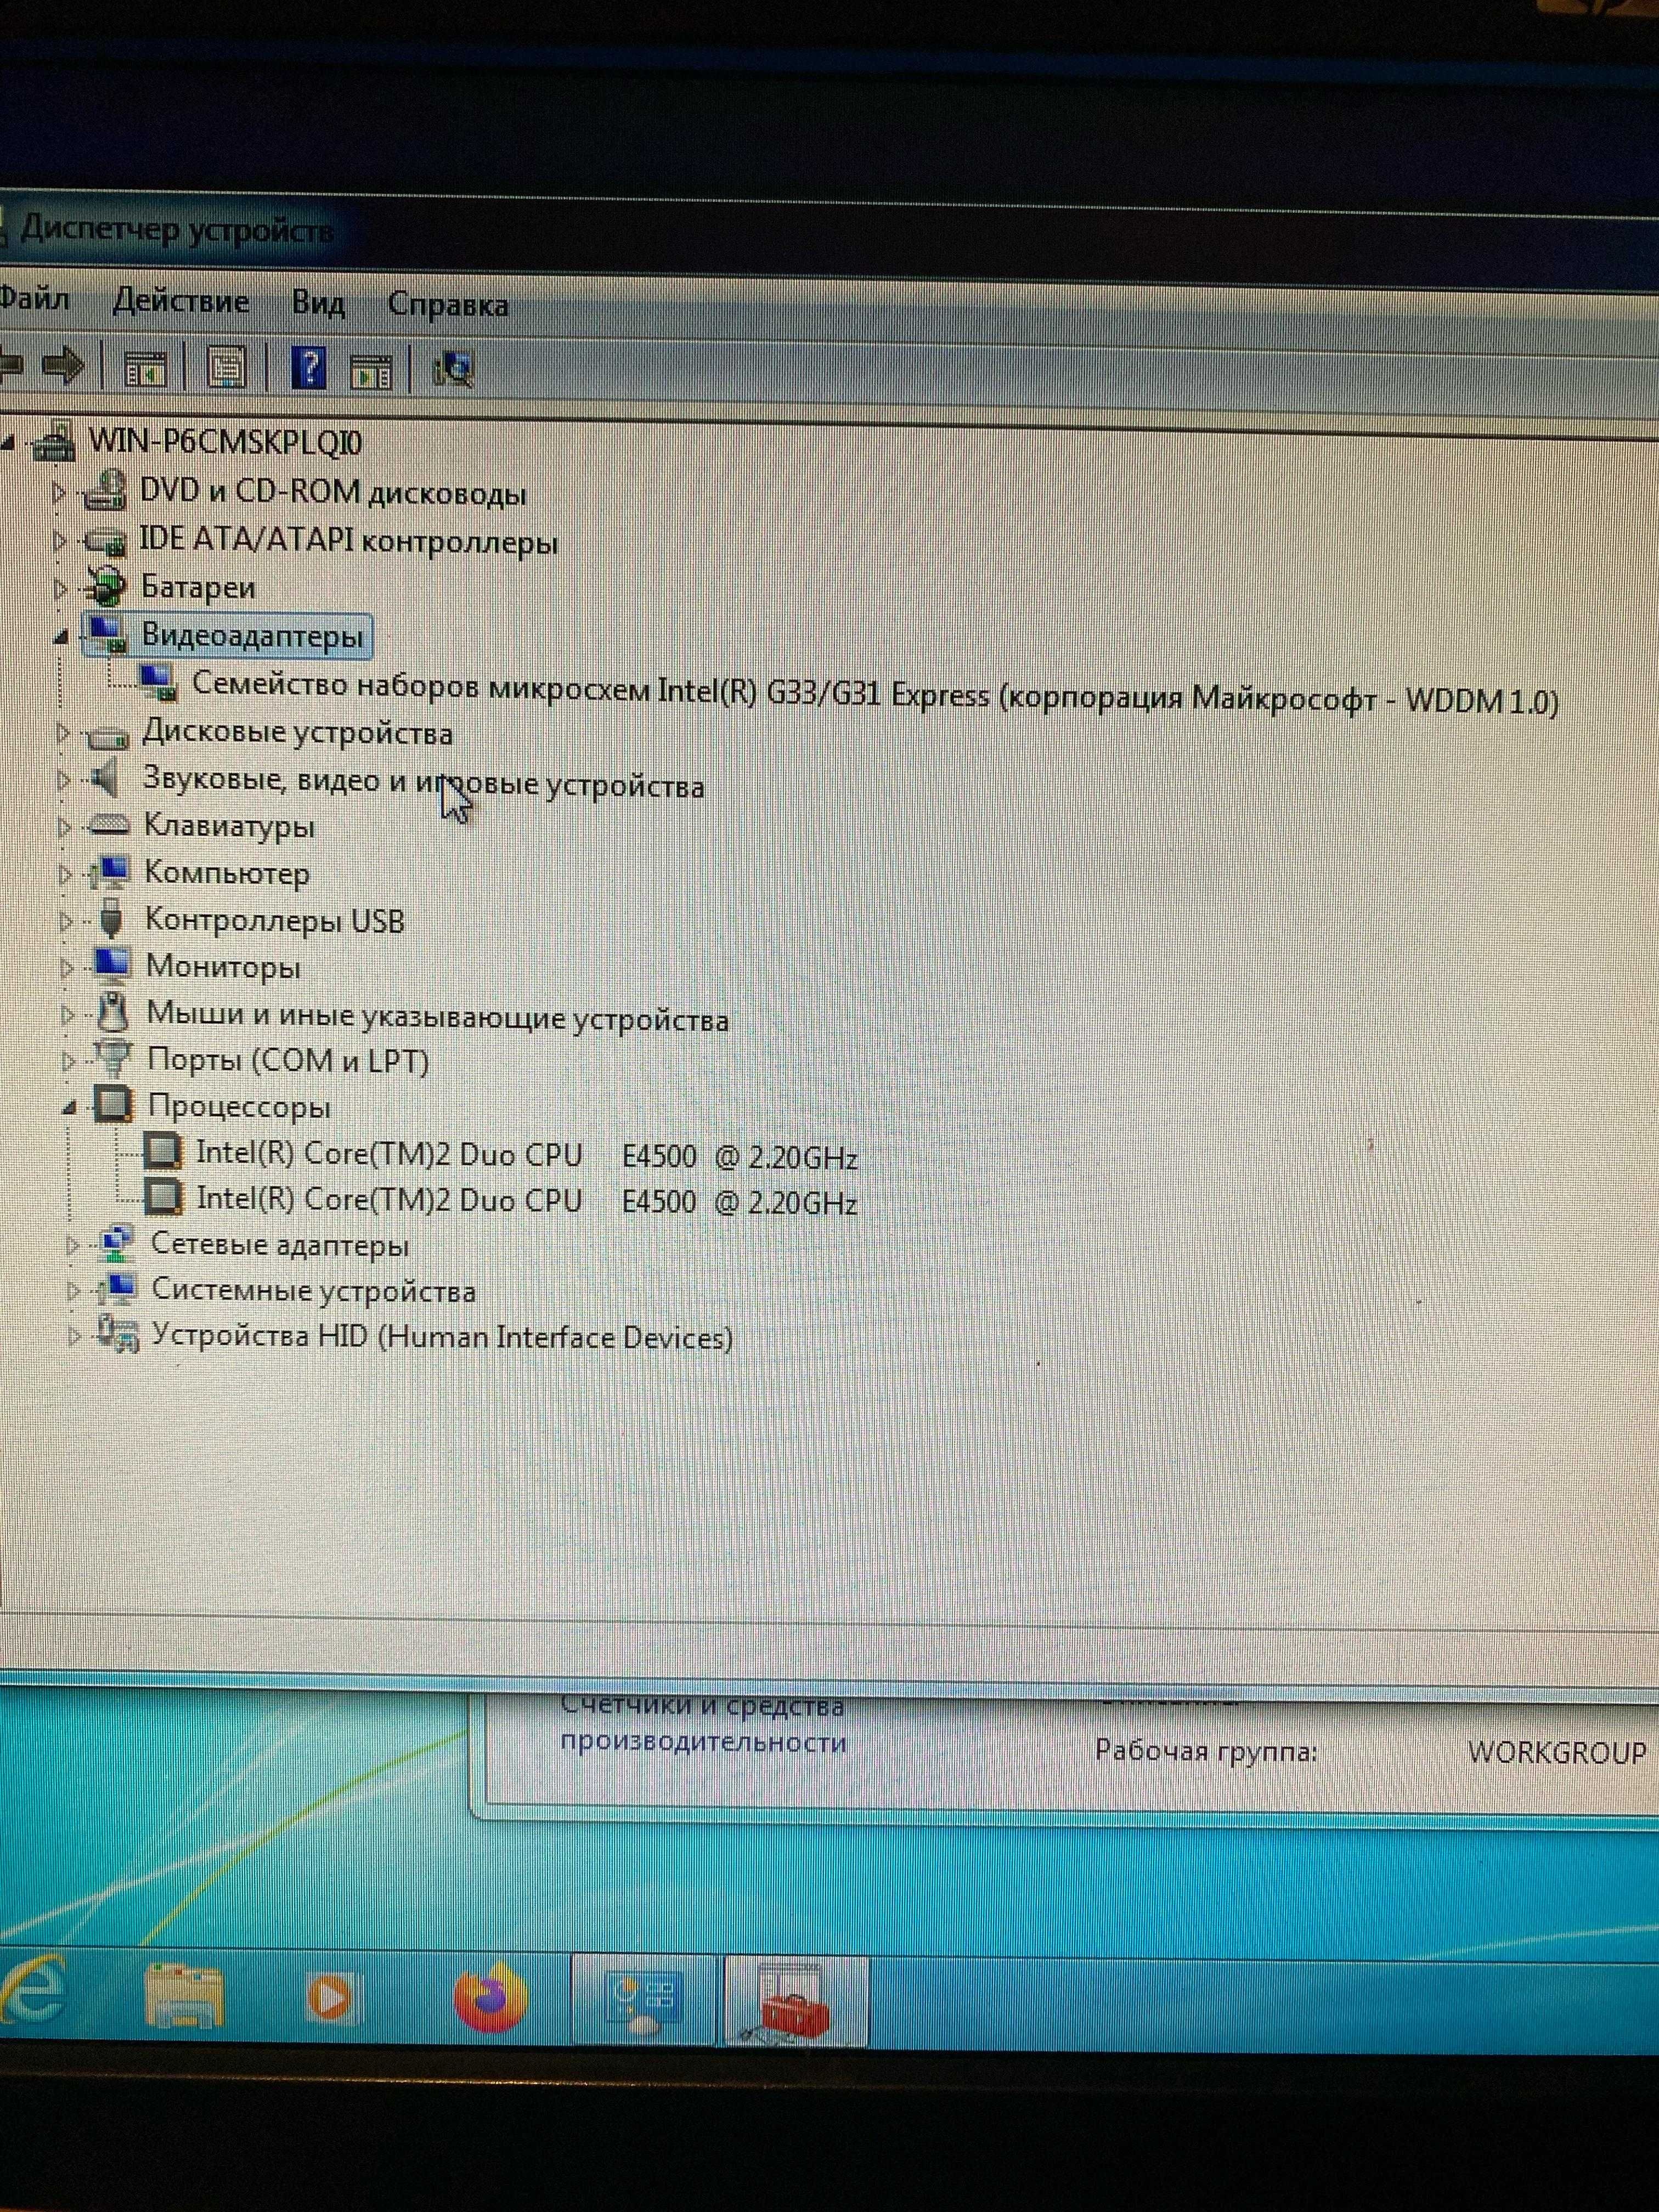Select the first Intel Core2 Duo E4500 entry
Screen dimensions: 1659x2212
click(527, 1156)
